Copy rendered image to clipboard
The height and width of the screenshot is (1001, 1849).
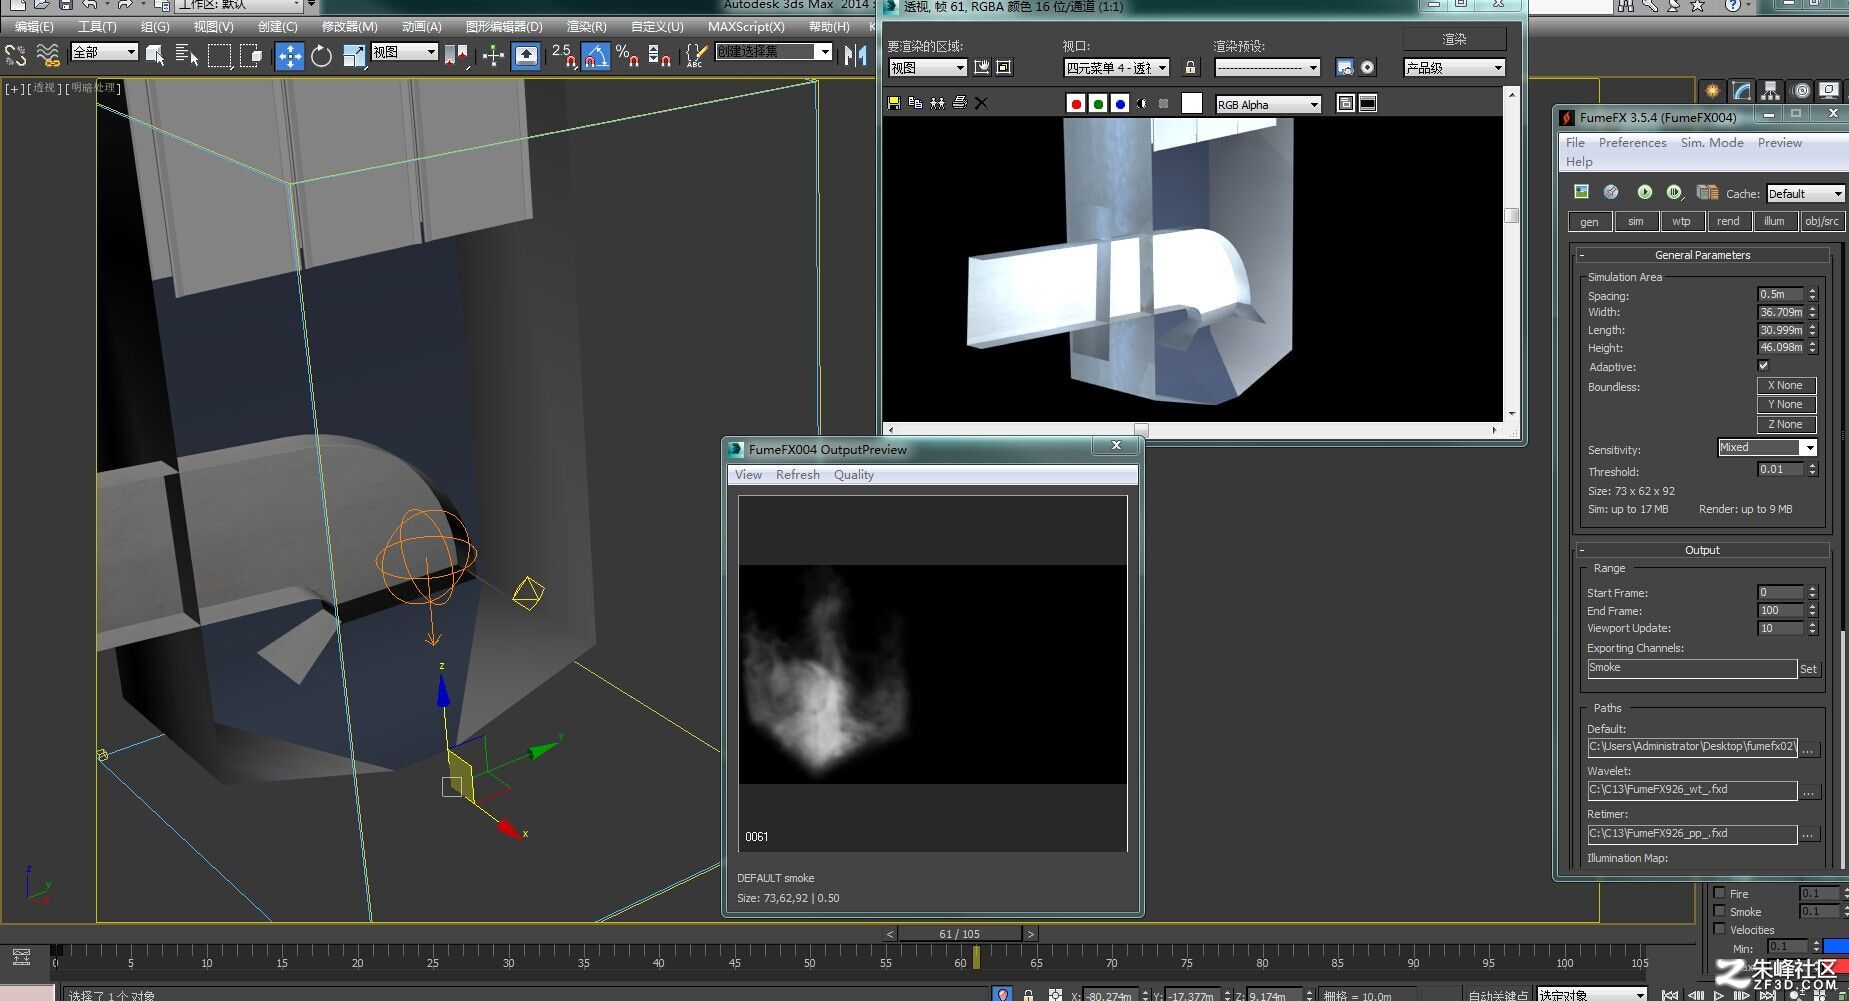[x=915, y=103]
